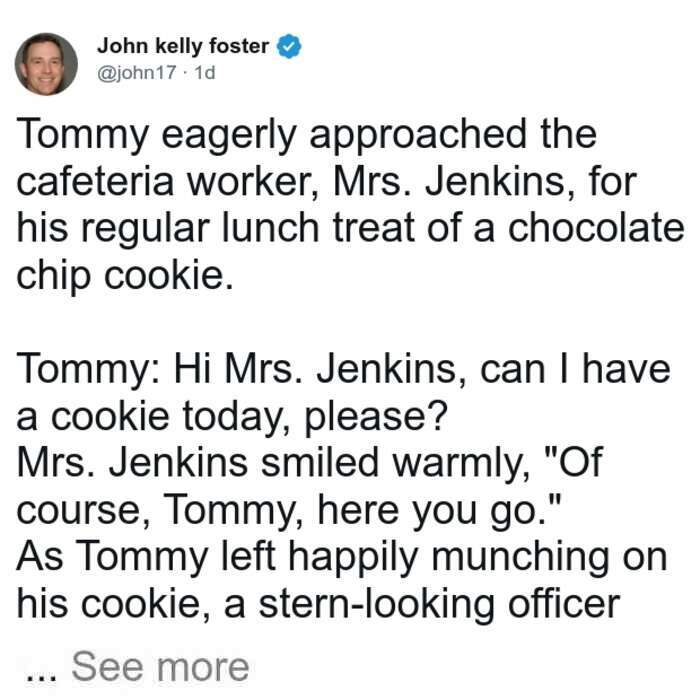Click the 'stern-looking officer' text line
Image resolution: width=700 pixels, height=700 pixels.
(x=318, y=605)
